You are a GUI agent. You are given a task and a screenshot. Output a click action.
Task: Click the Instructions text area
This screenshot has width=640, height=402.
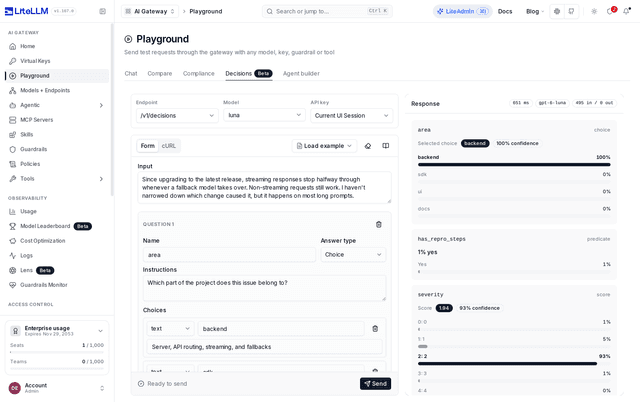pyautogui.click(x=264, y=288)
